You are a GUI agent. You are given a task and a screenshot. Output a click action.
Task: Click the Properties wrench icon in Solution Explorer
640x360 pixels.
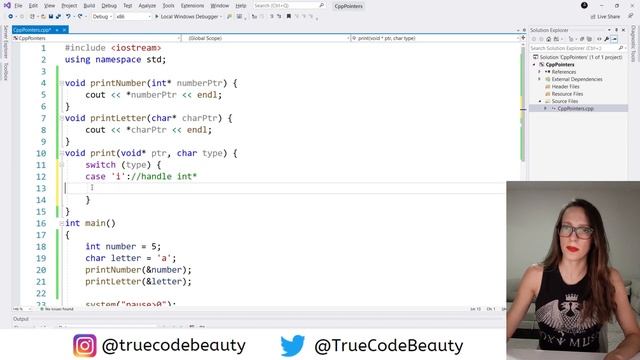pos(607,39)
